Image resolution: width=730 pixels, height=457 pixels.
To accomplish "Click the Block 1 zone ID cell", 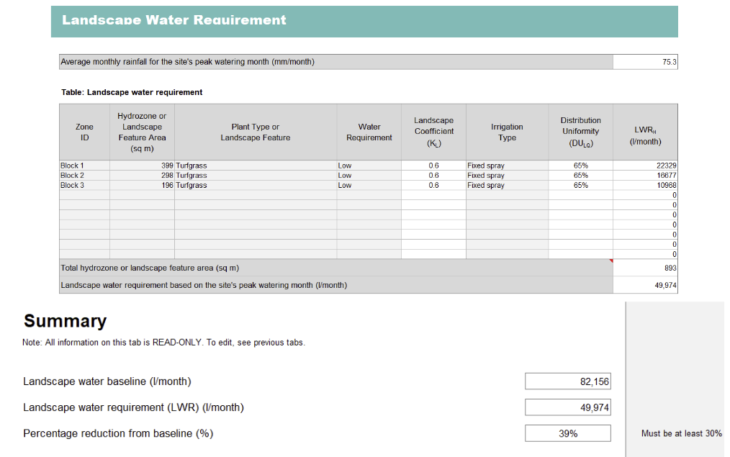I will (x=84, y=165).
